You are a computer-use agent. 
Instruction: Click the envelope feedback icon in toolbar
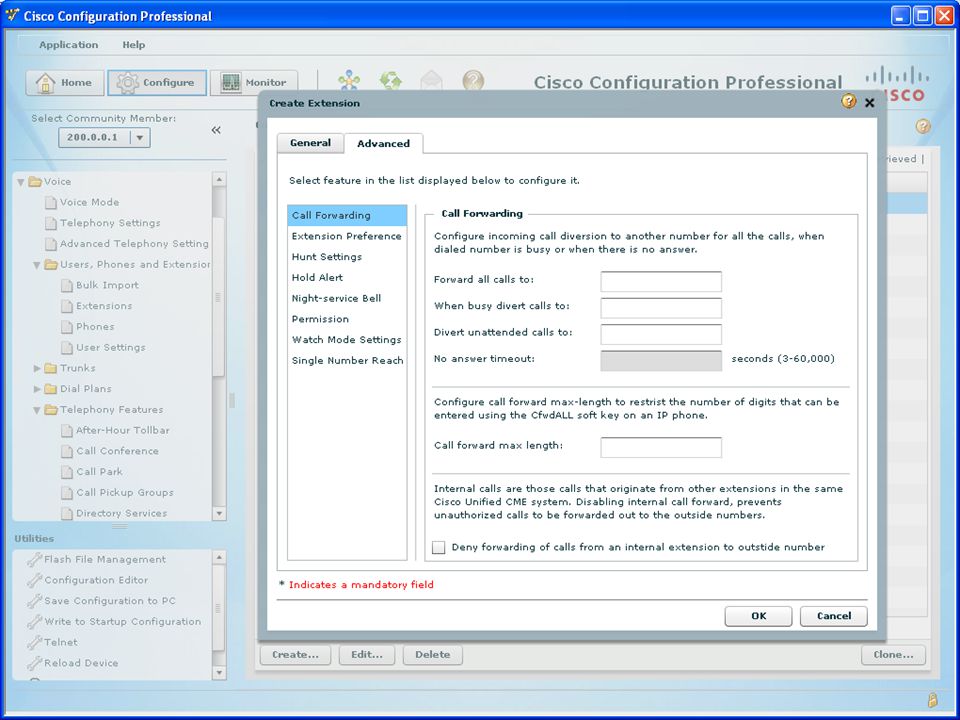coord(431,80)
